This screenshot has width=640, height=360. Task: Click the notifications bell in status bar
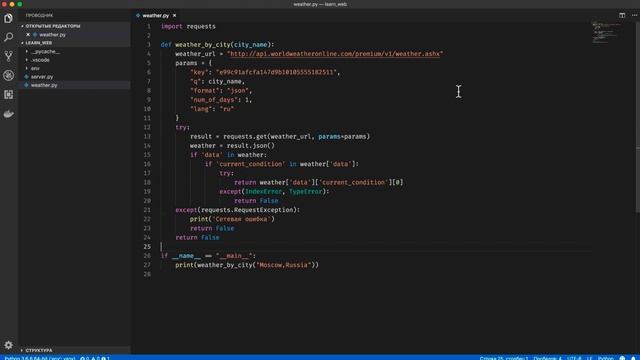pos(633,358)
